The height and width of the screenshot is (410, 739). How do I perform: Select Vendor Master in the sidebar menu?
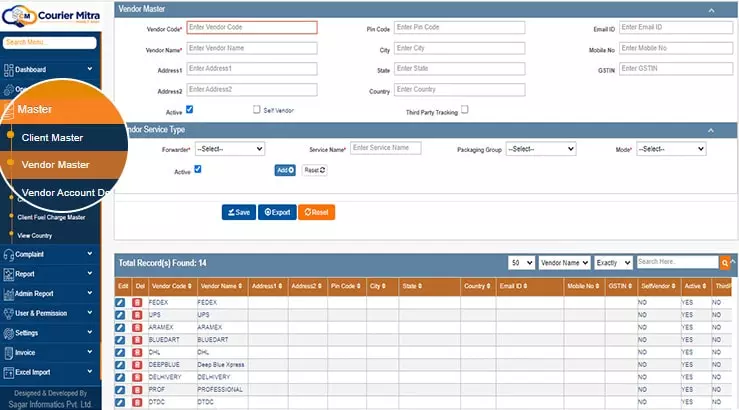[x=56, y=164]
